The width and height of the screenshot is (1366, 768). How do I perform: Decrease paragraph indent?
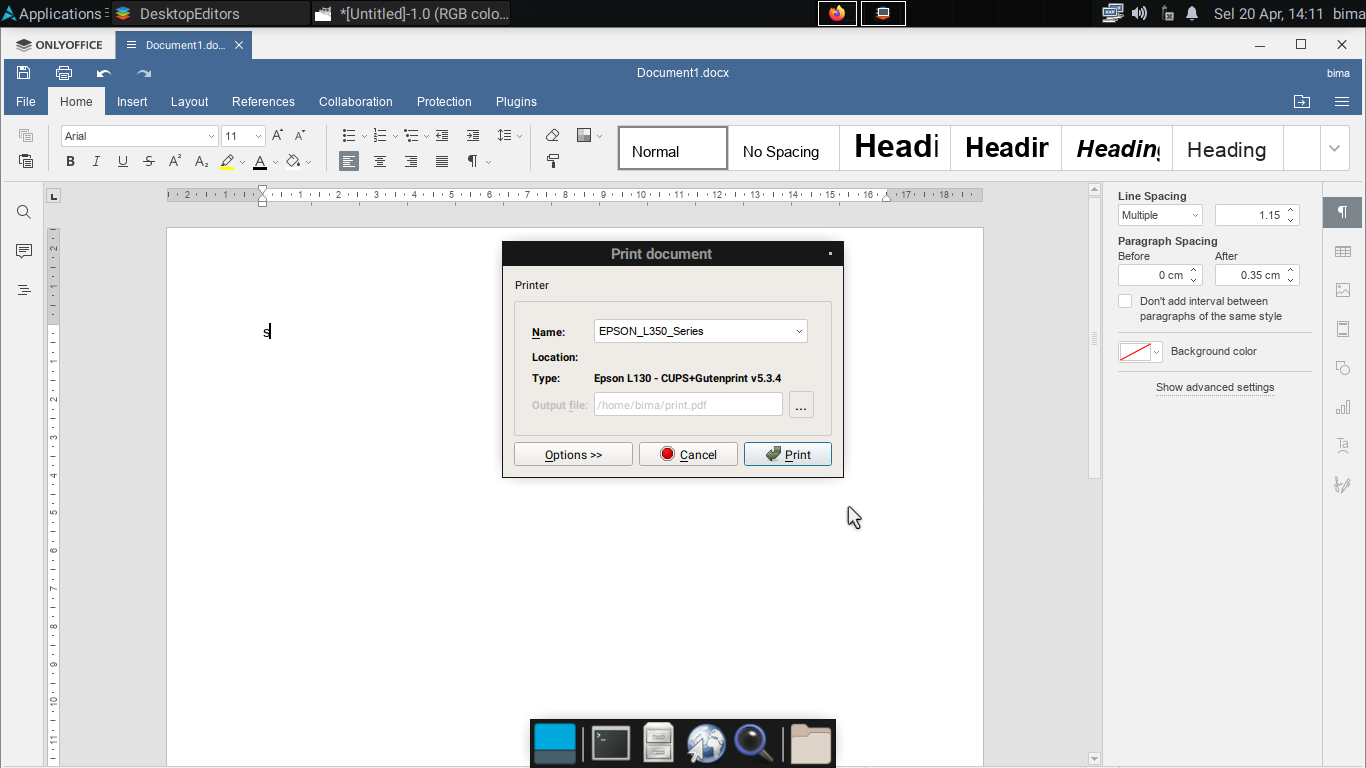pos(442,135)
